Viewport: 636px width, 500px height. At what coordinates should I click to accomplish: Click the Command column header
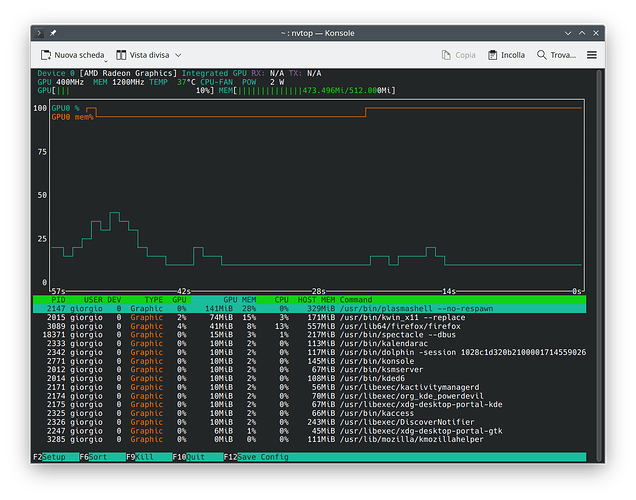[x=356, y=300]
